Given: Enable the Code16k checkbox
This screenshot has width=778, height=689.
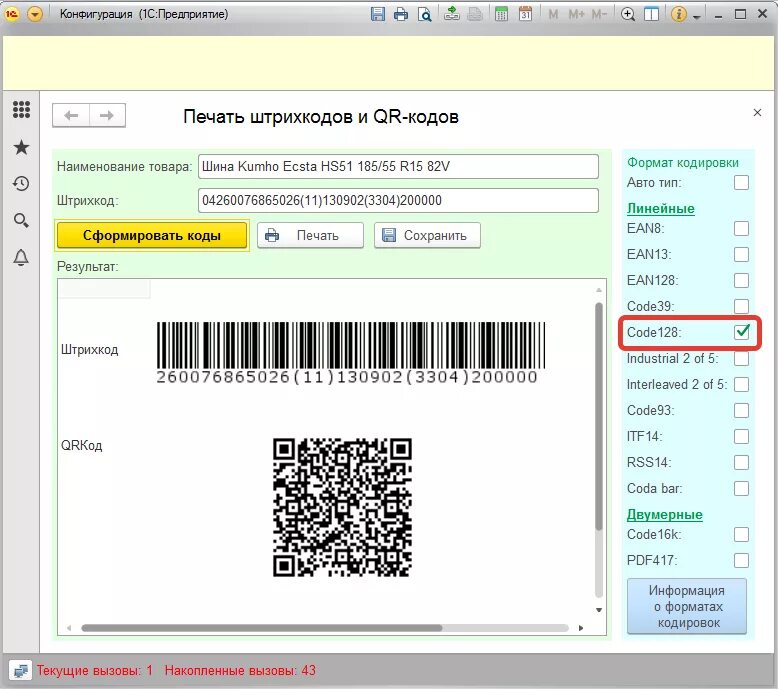Looking at the screenshot, I should tap(741, 535).
